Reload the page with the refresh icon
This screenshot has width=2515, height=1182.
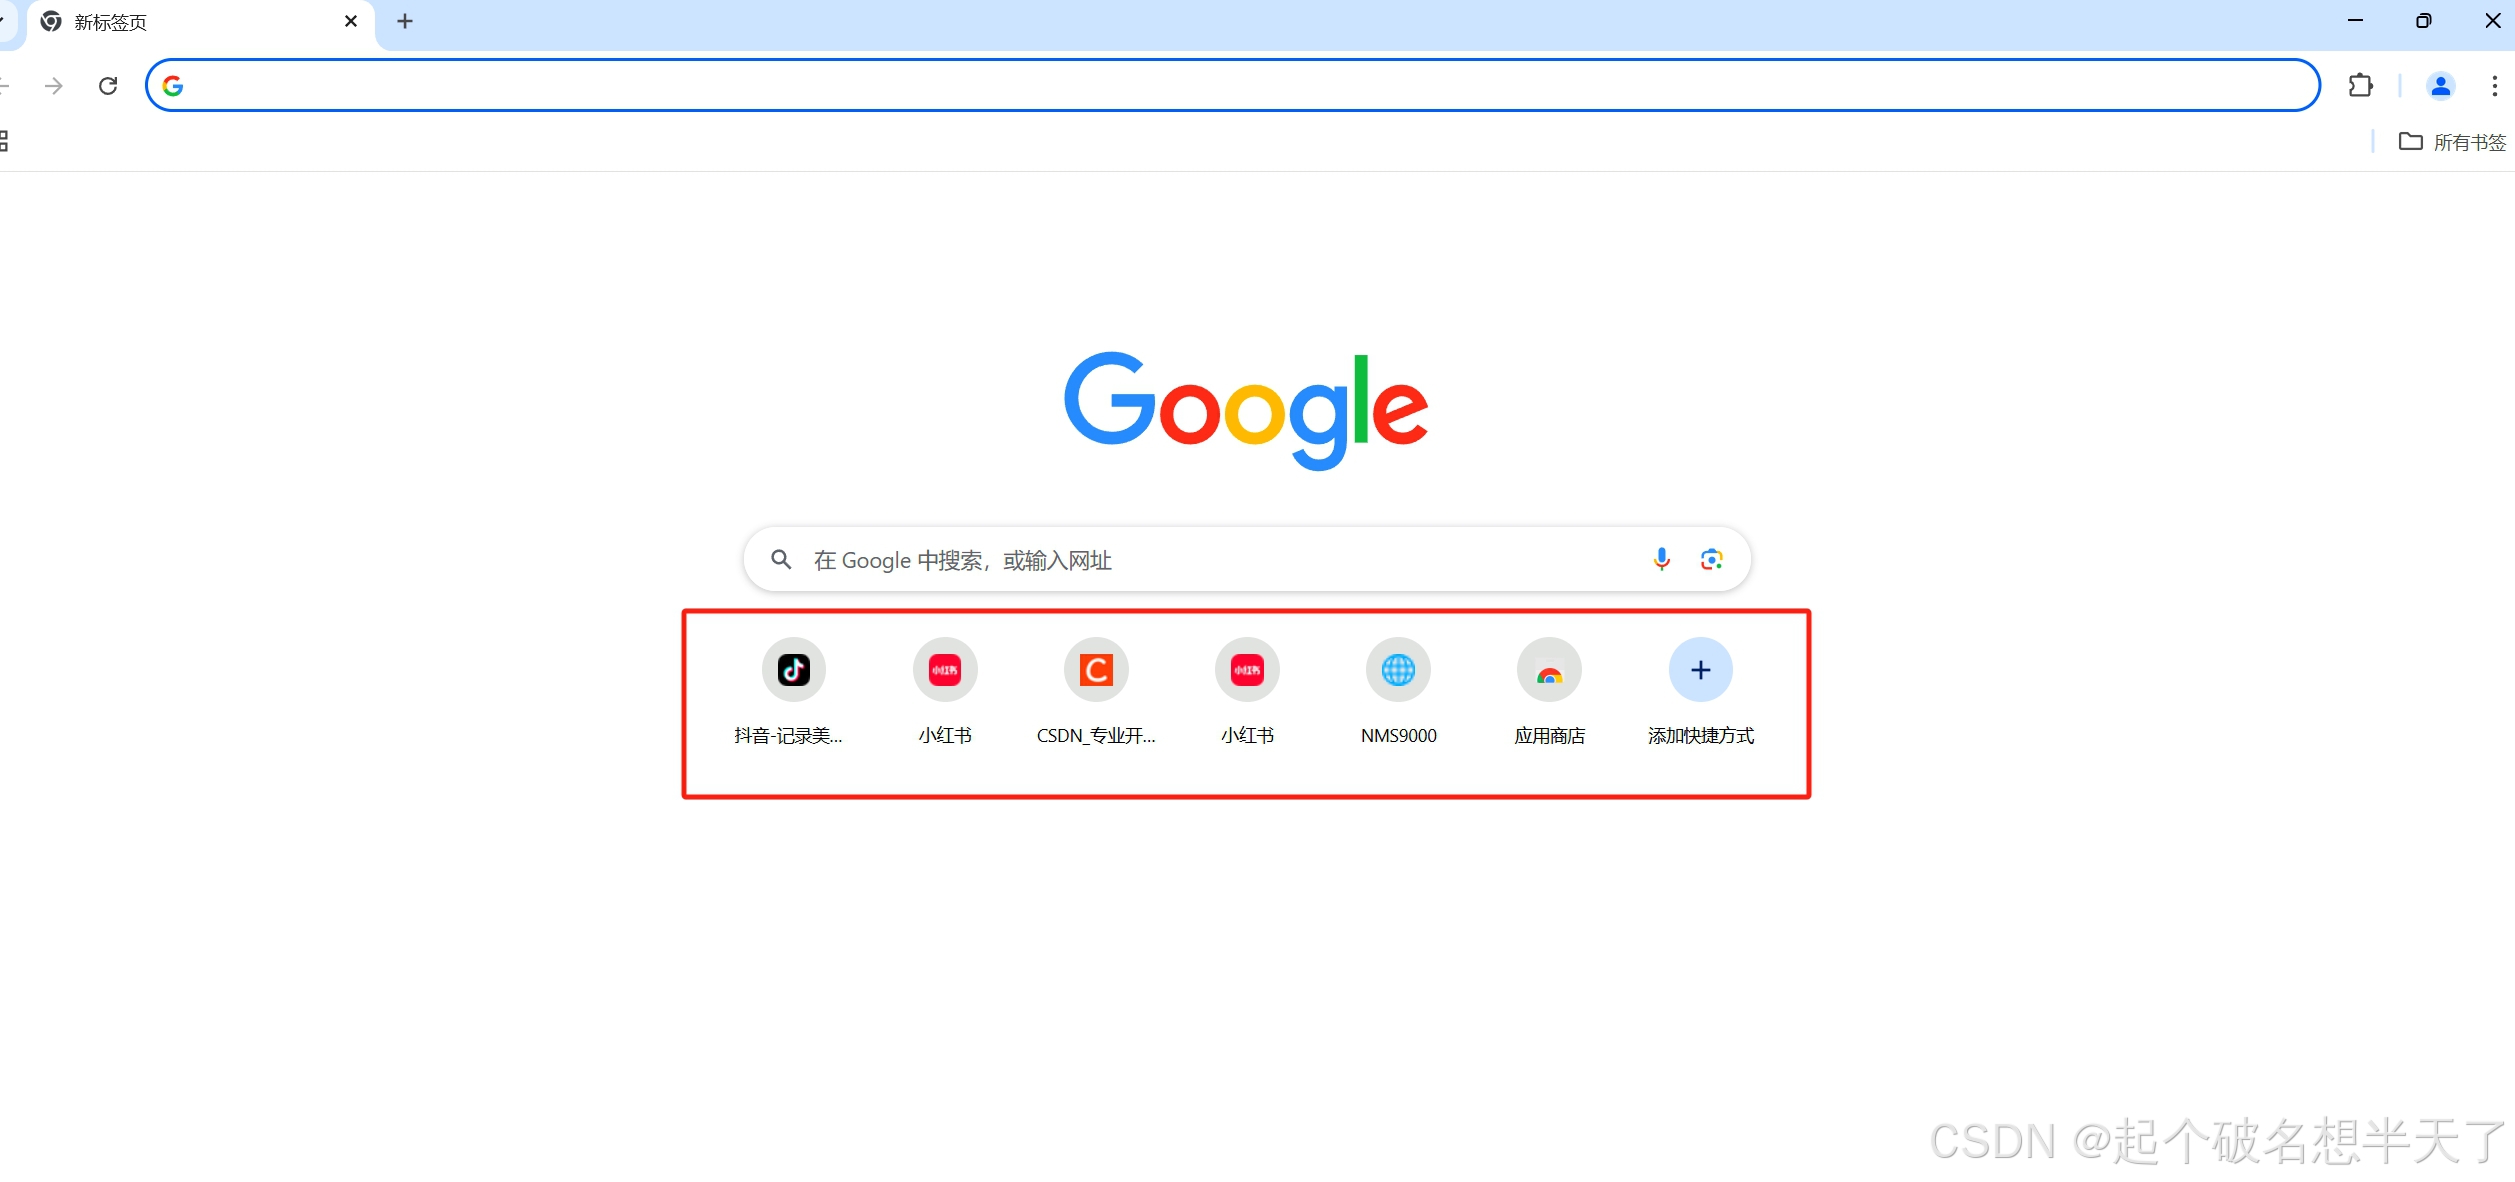pyautogui.click(x=108, y=86)
